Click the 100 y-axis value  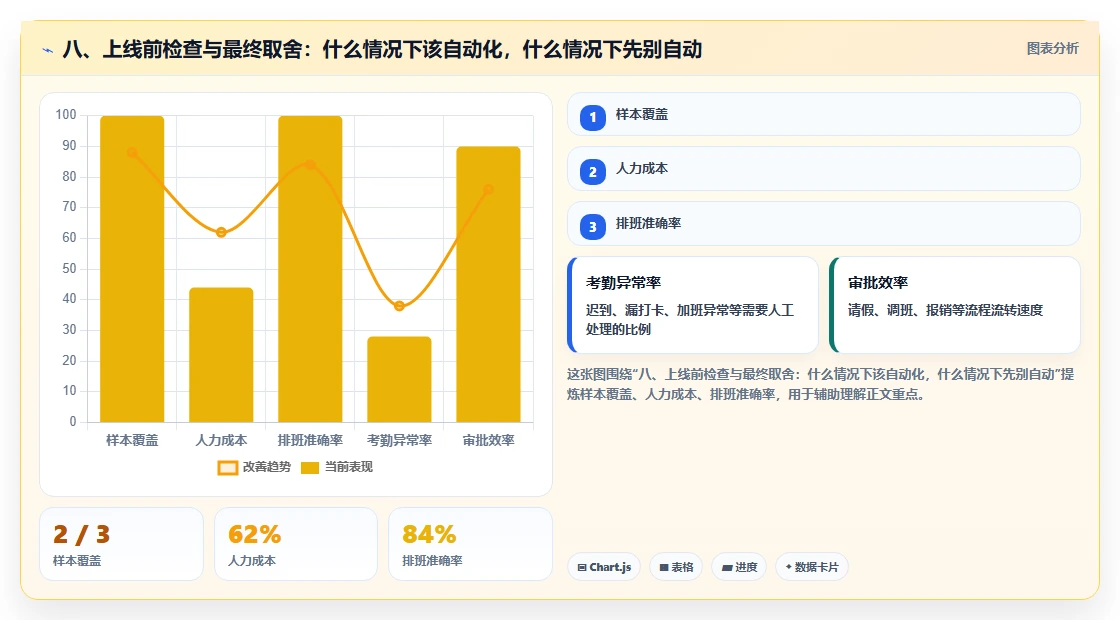66,114
